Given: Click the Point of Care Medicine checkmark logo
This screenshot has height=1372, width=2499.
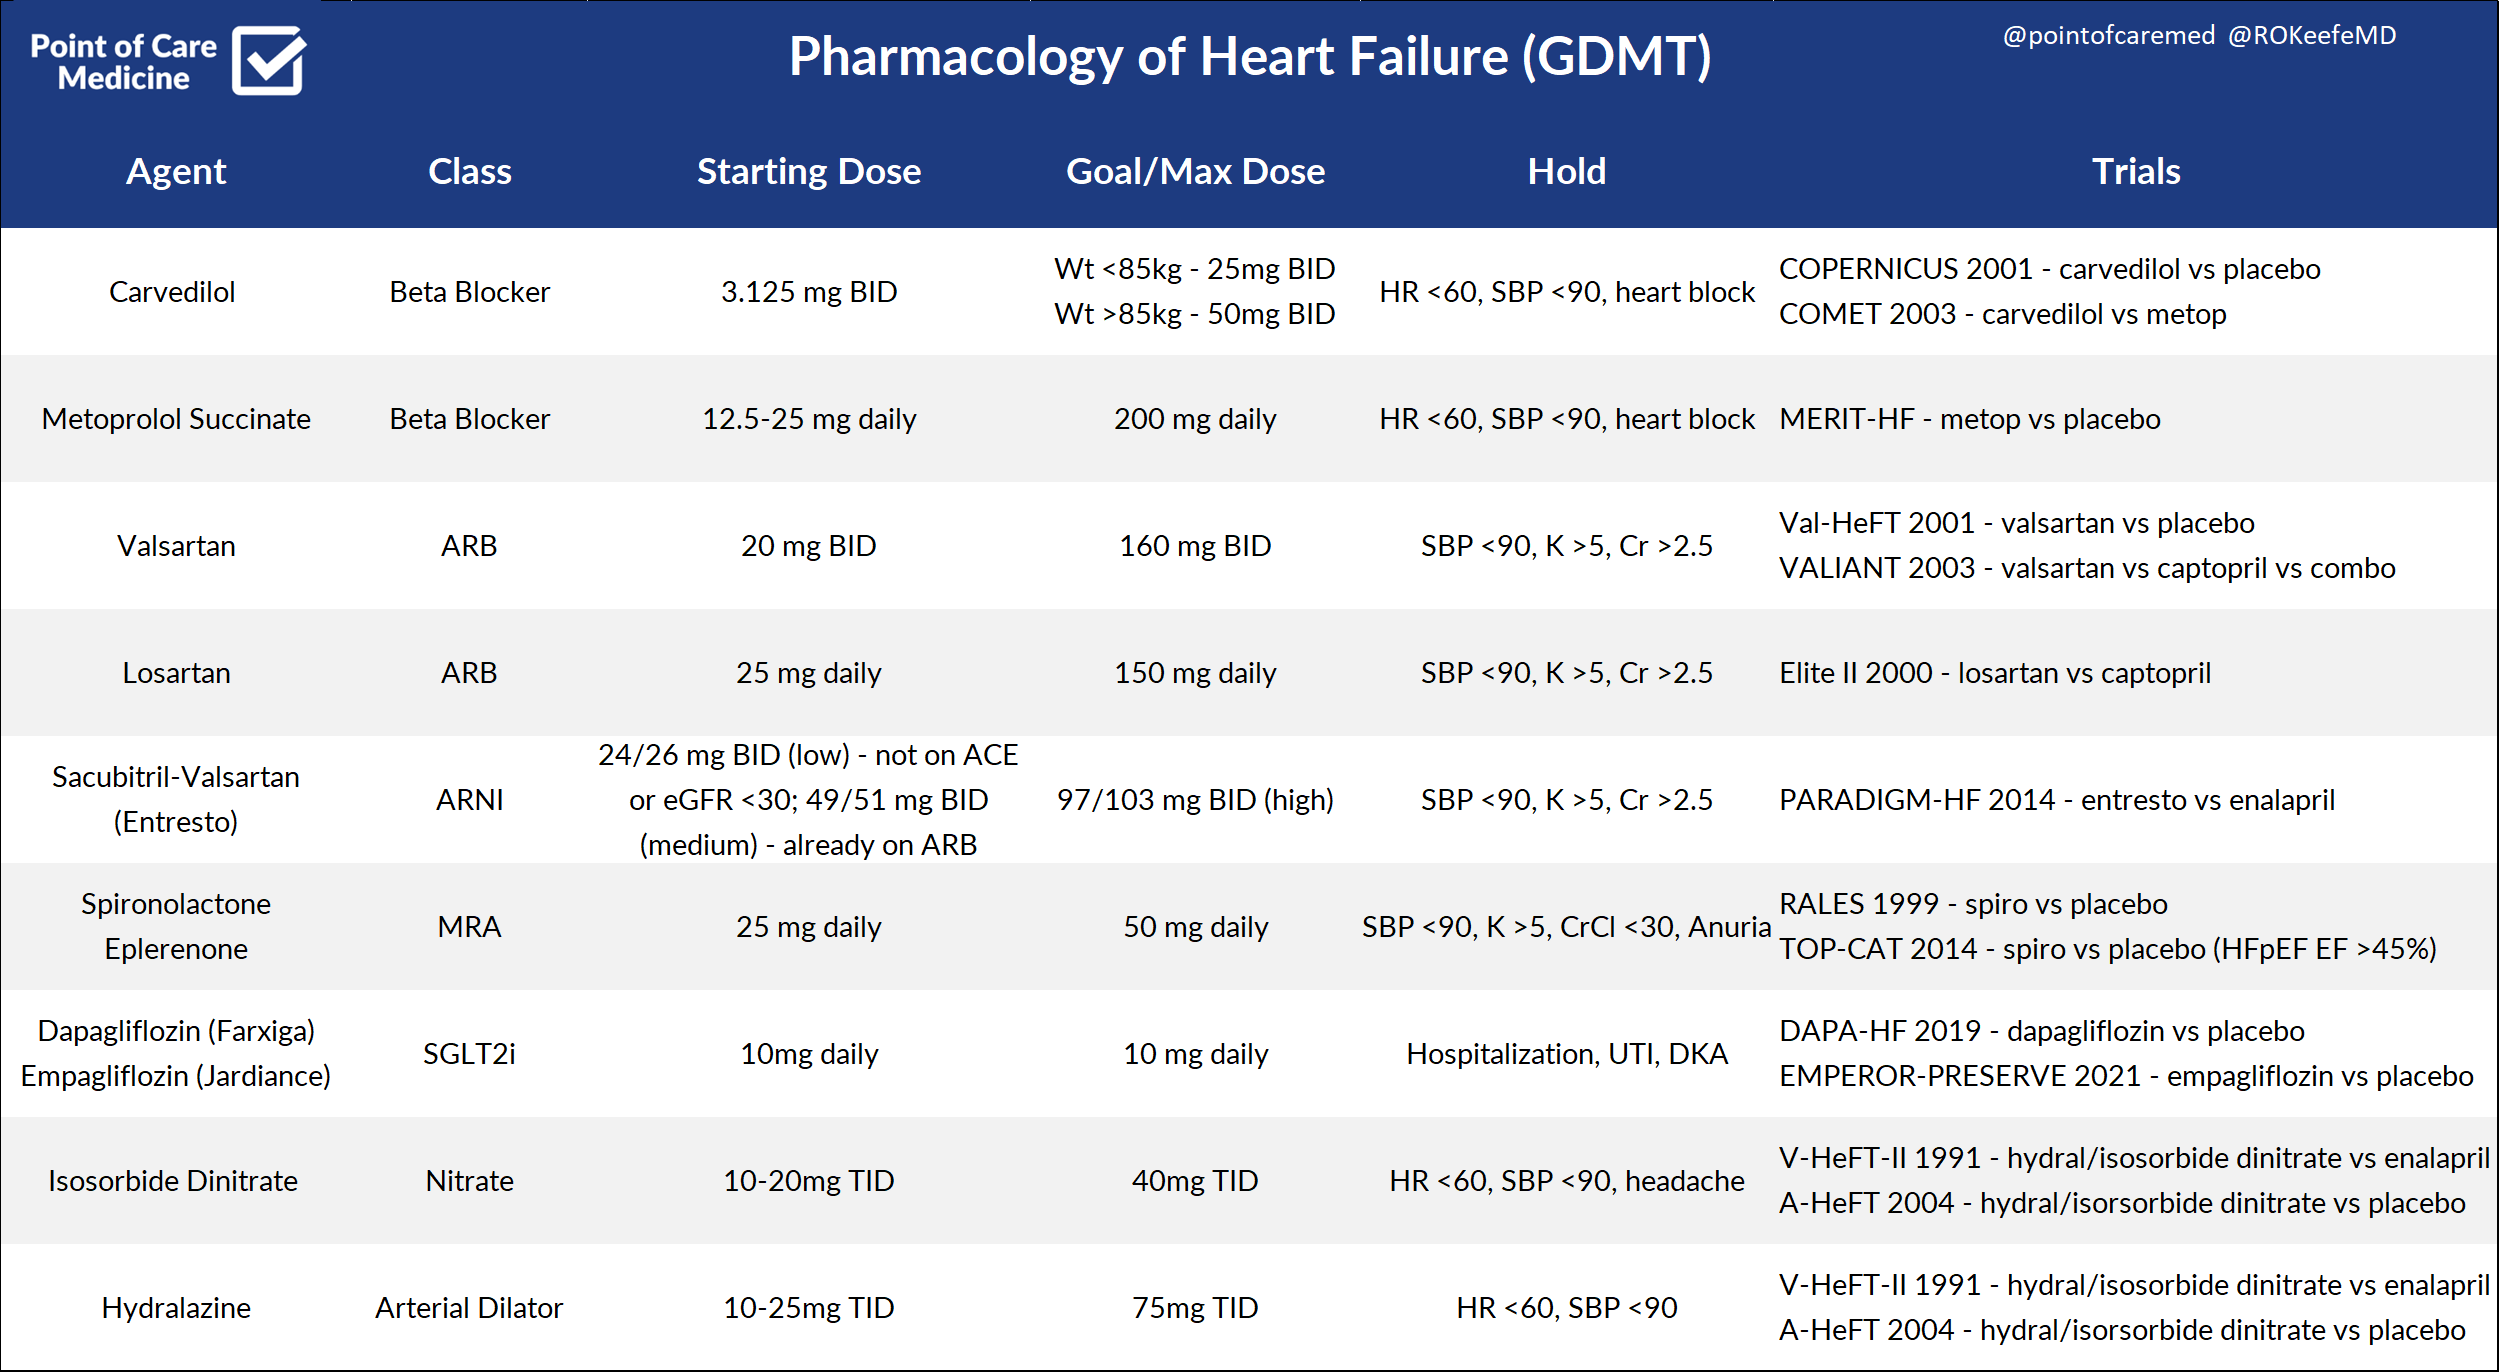Looking at the screenshot, I should [268, 61].
